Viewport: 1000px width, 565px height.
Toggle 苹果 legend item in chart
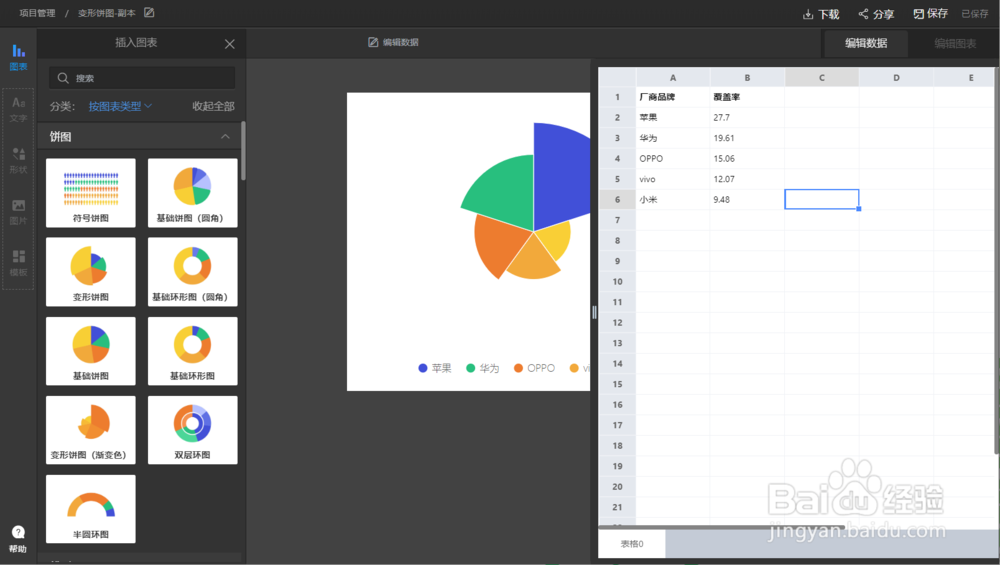pos(435,368)
